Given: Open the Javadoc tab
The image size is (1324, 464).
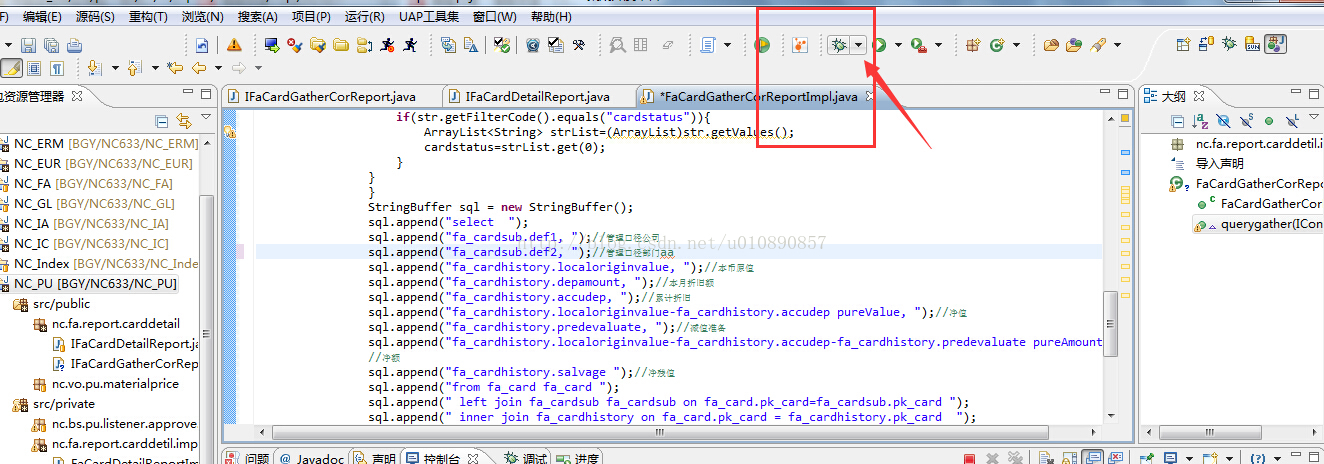Looking at the screenshot, I should [312, 458].
